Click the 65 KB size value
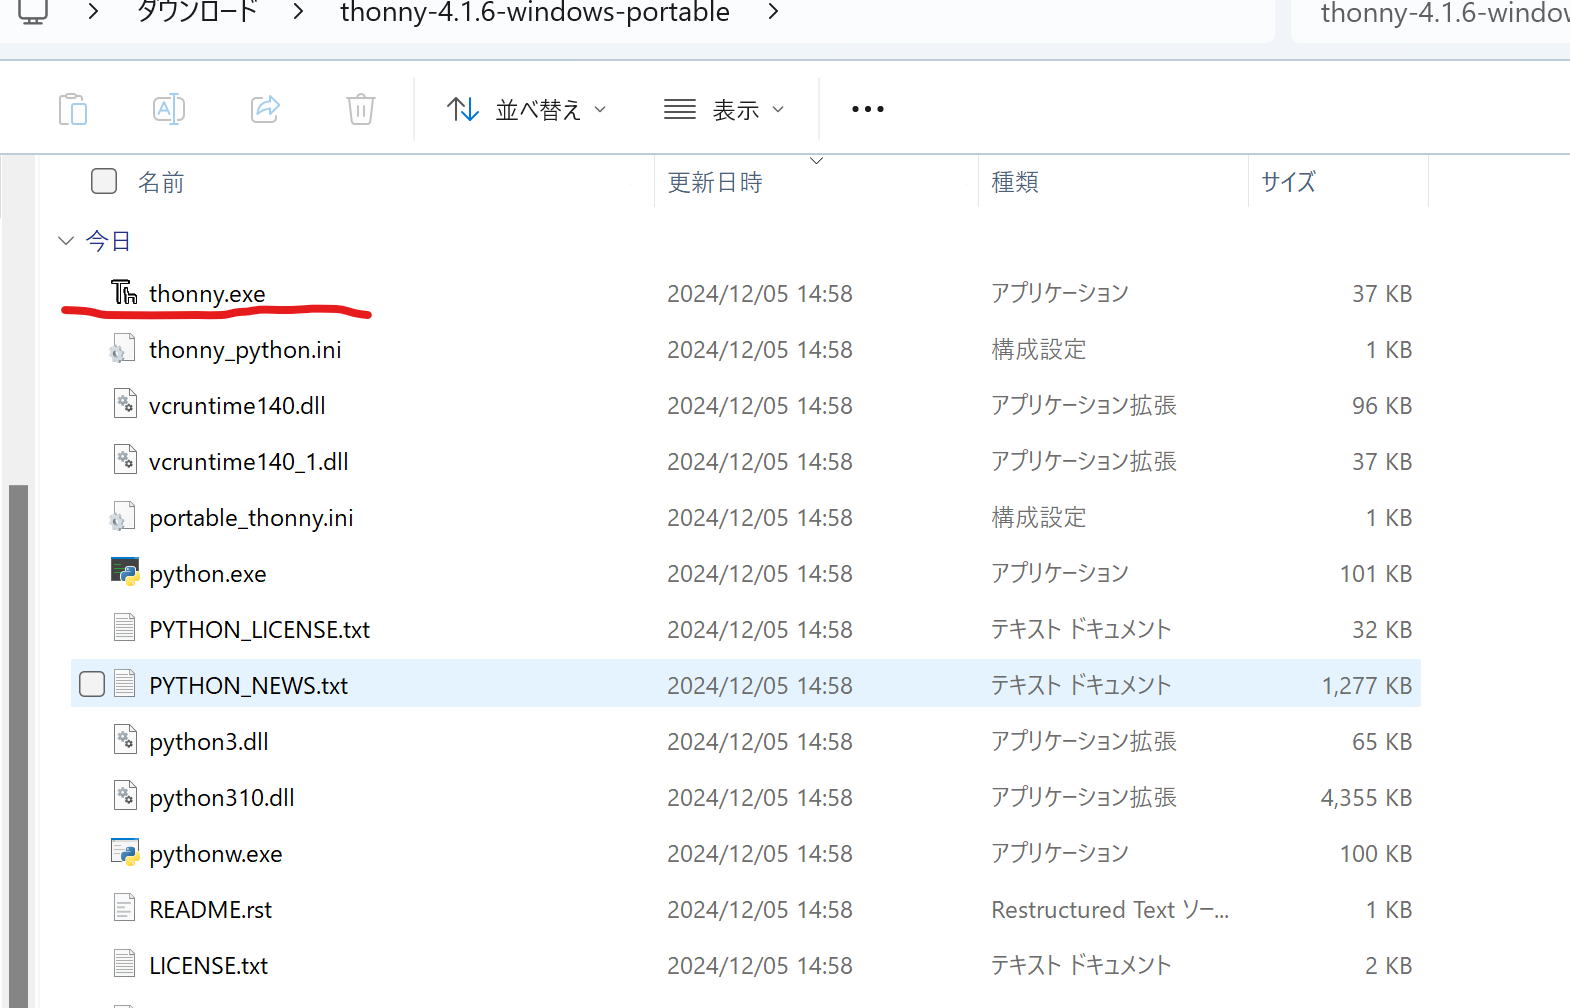Screen dimensions: 1570x1008 coord(1382,741)
